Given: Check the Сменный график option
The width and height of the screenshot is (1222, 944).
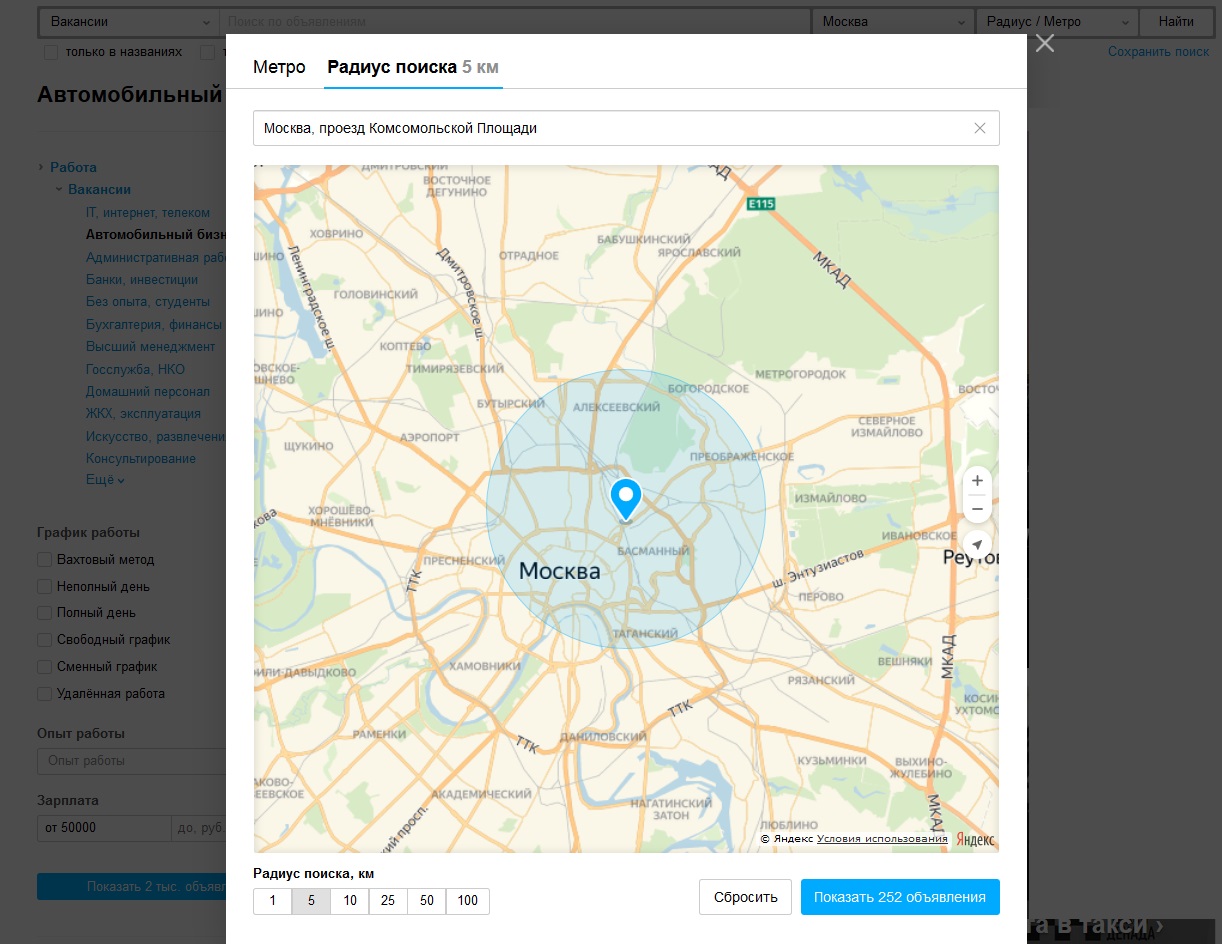Looking at the screenshot, I should pyautogui.click(x=44, y=667).
